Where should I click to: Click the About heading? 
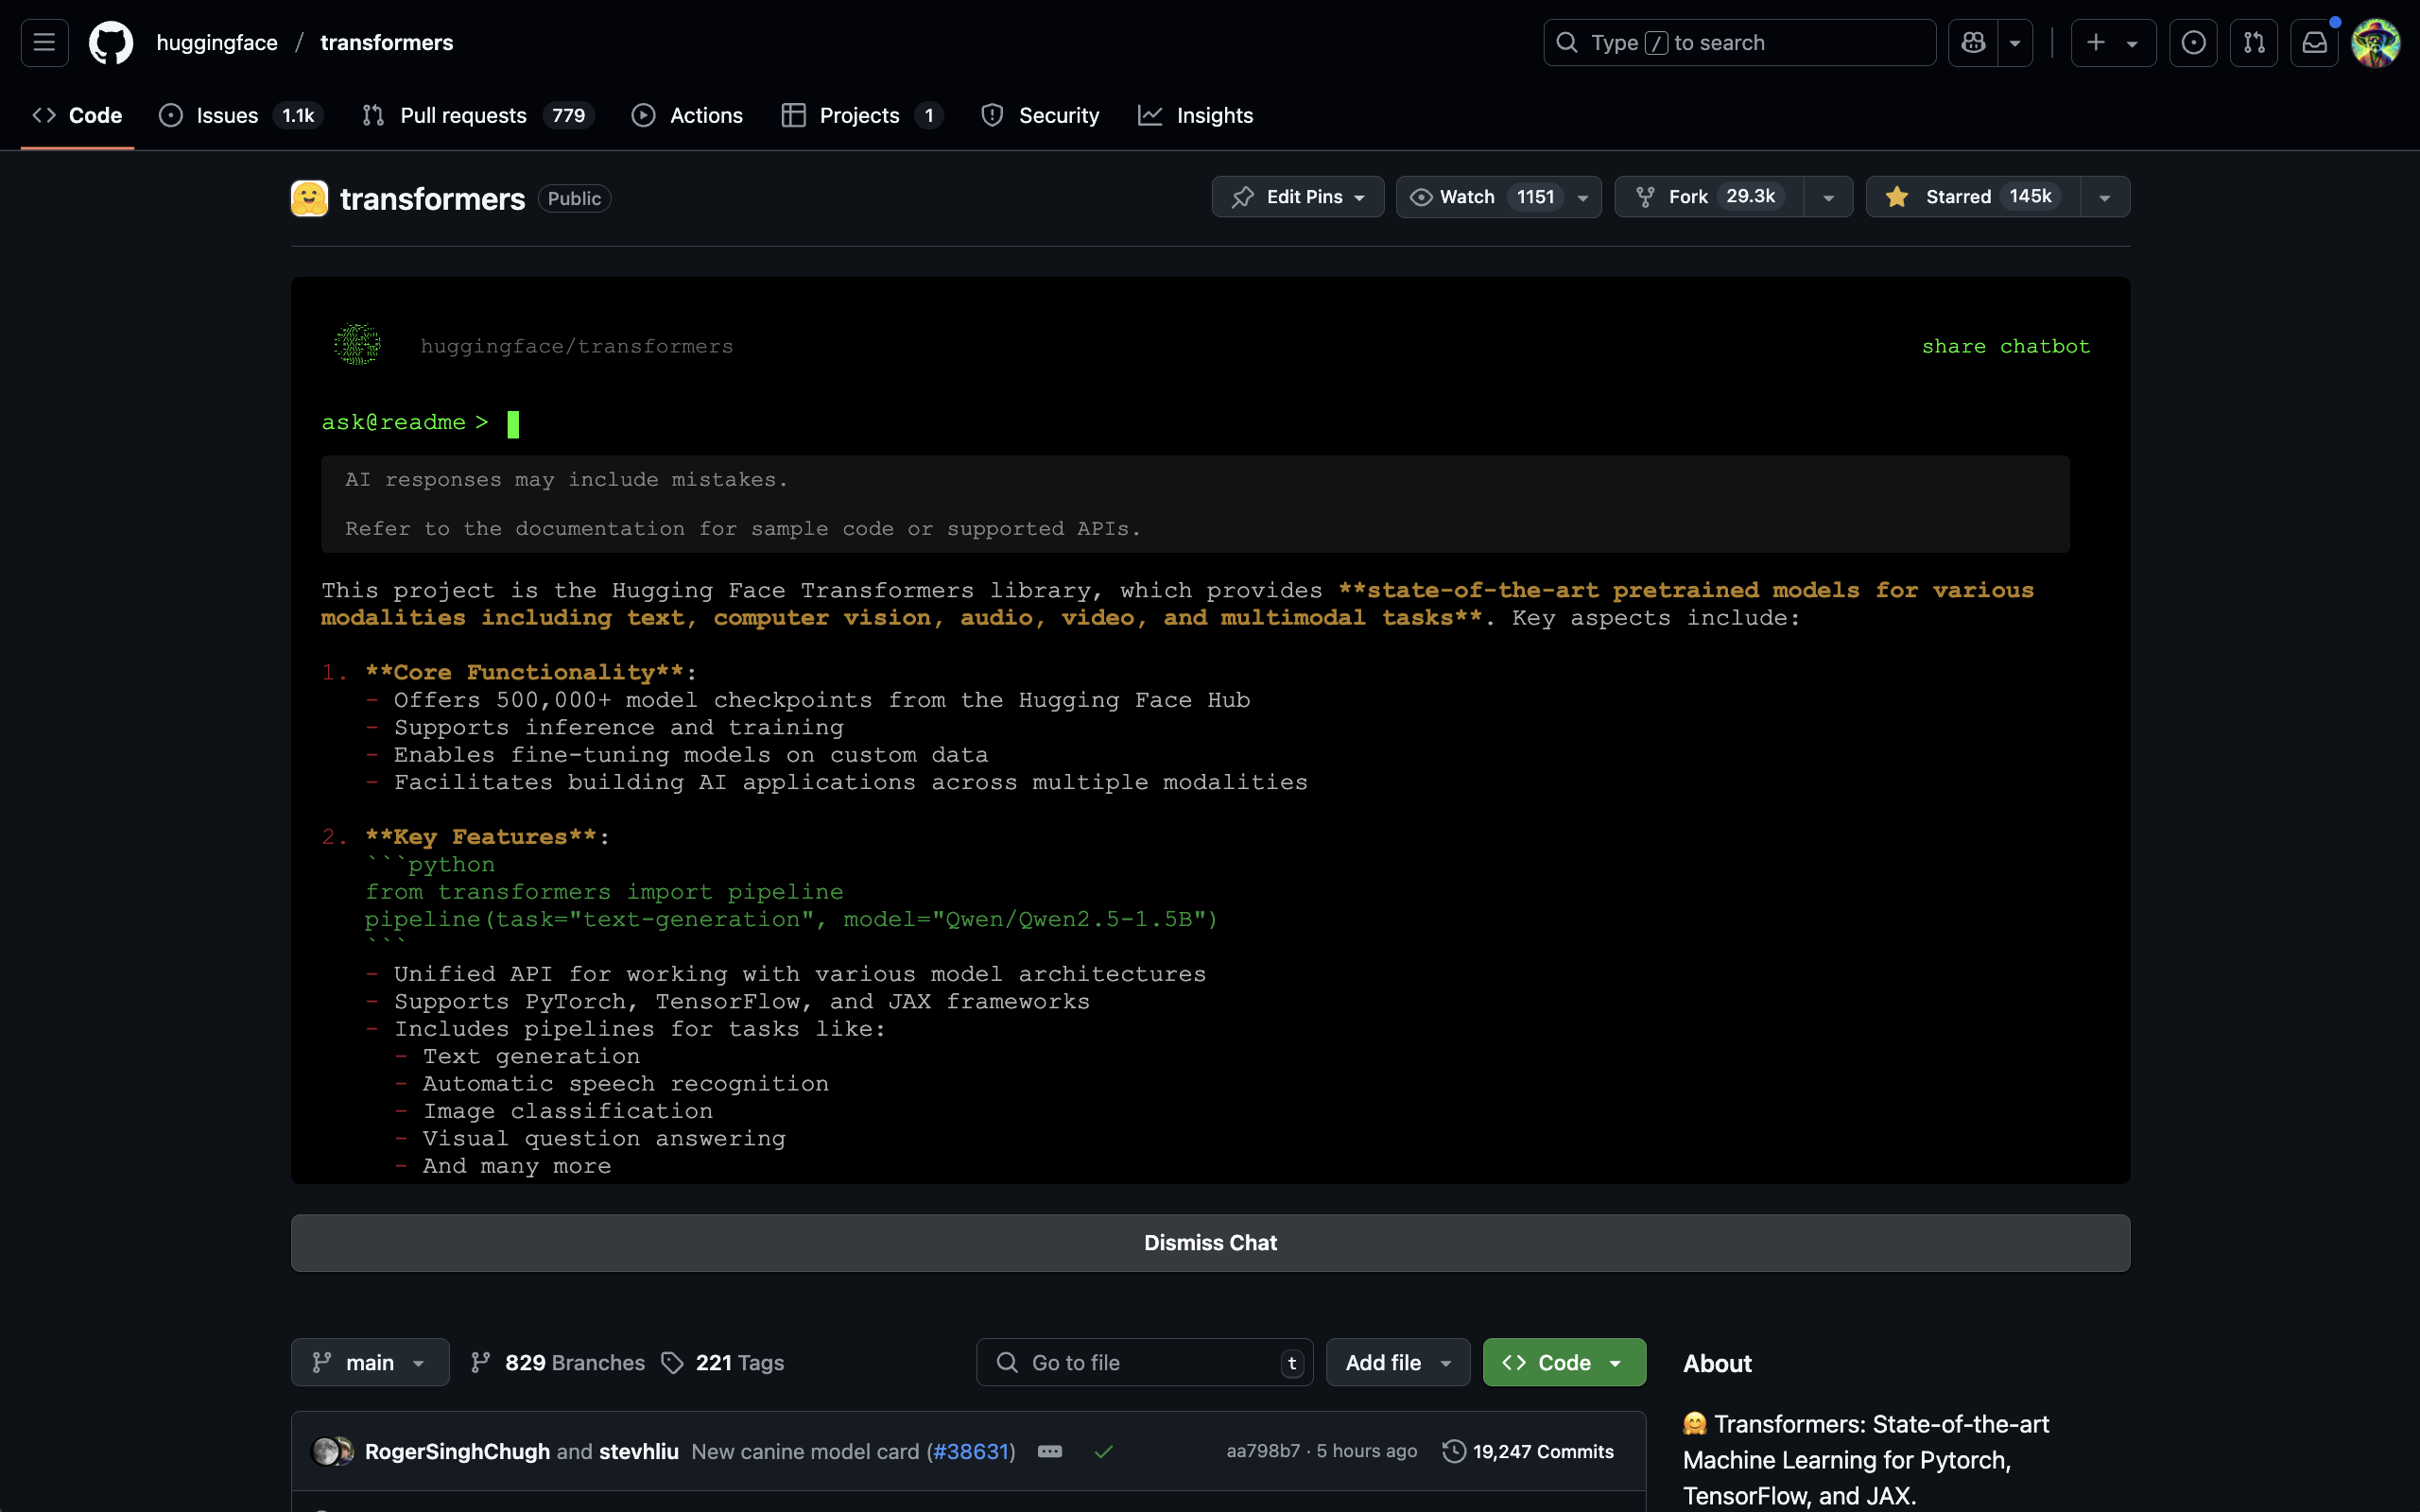tap(1717, 1363)
